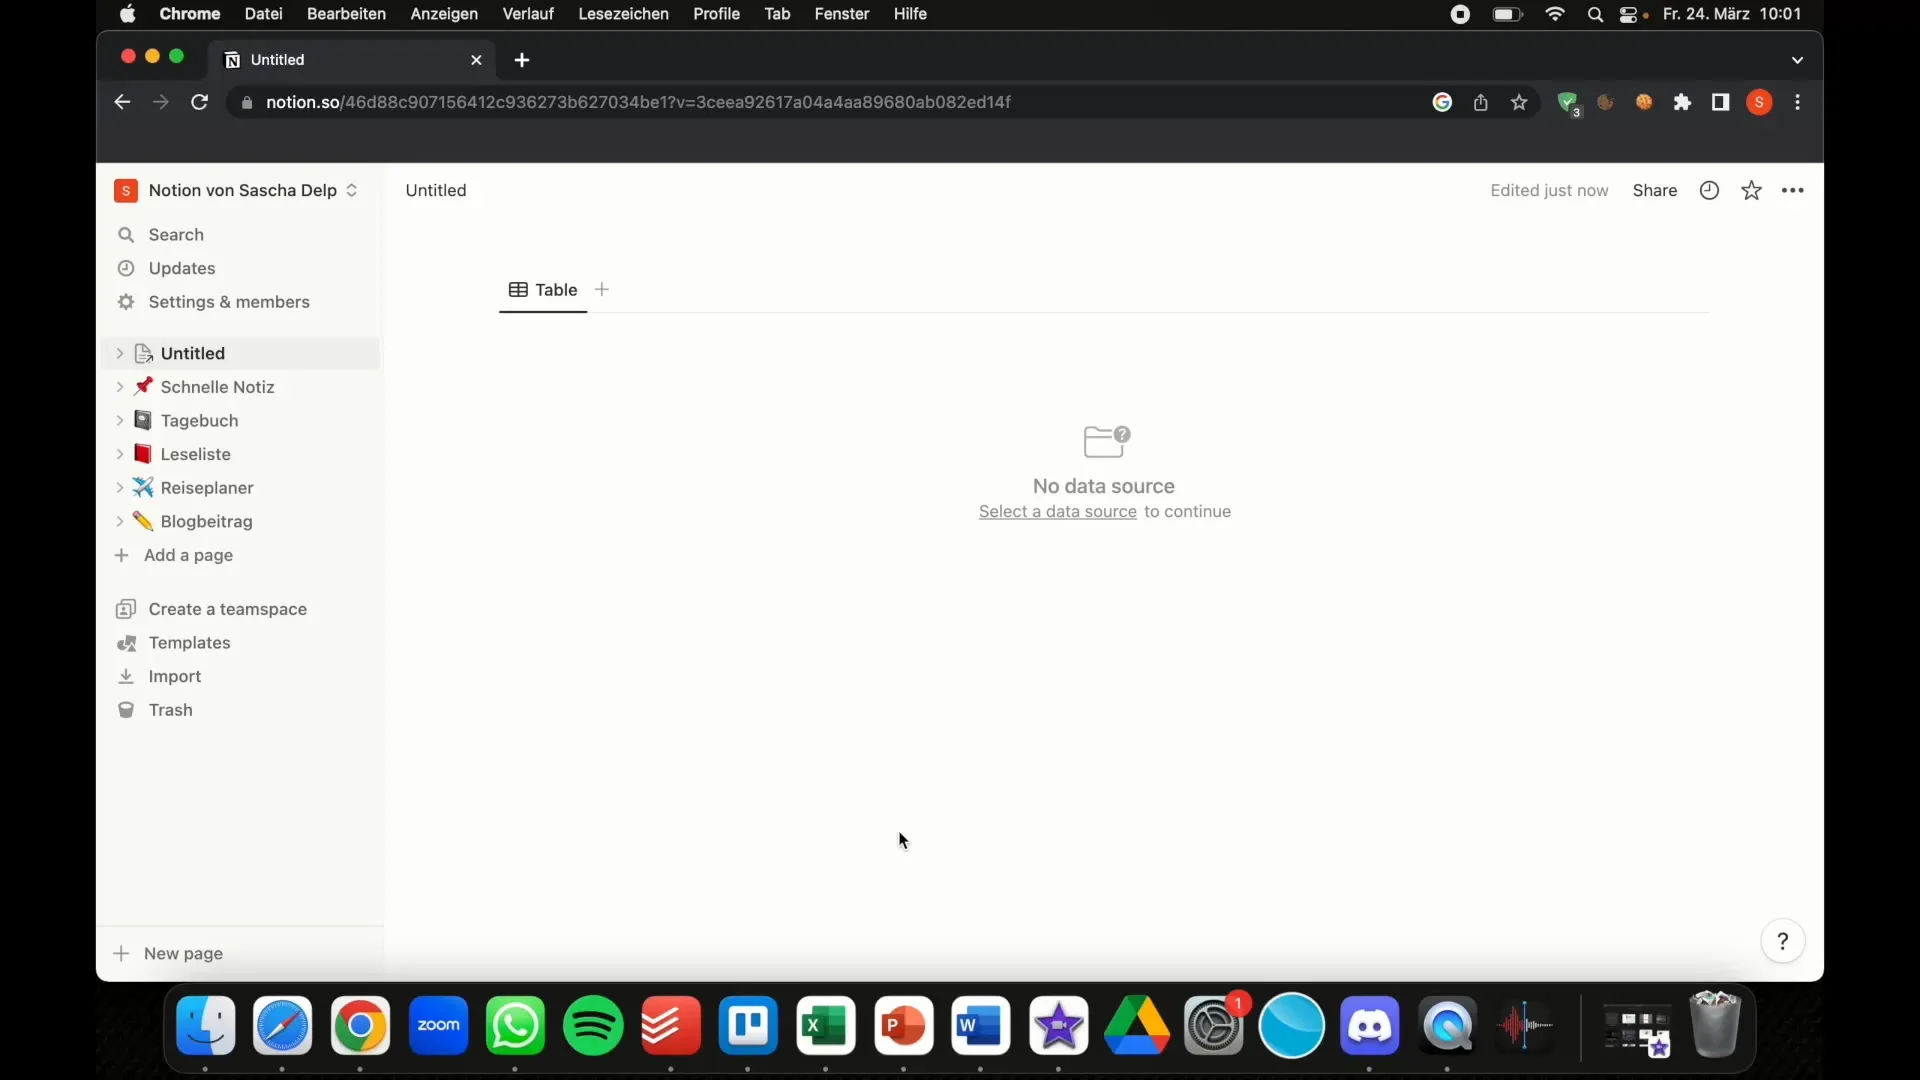Select the Table tab view
The width and height of the screenshot is (1920, 1080).
555,289
